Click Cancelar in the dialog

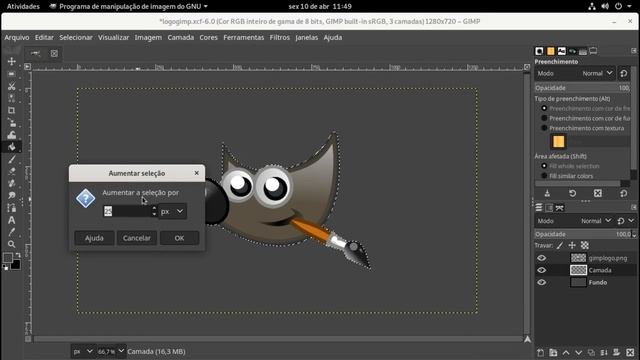click(x=137, y=238)
